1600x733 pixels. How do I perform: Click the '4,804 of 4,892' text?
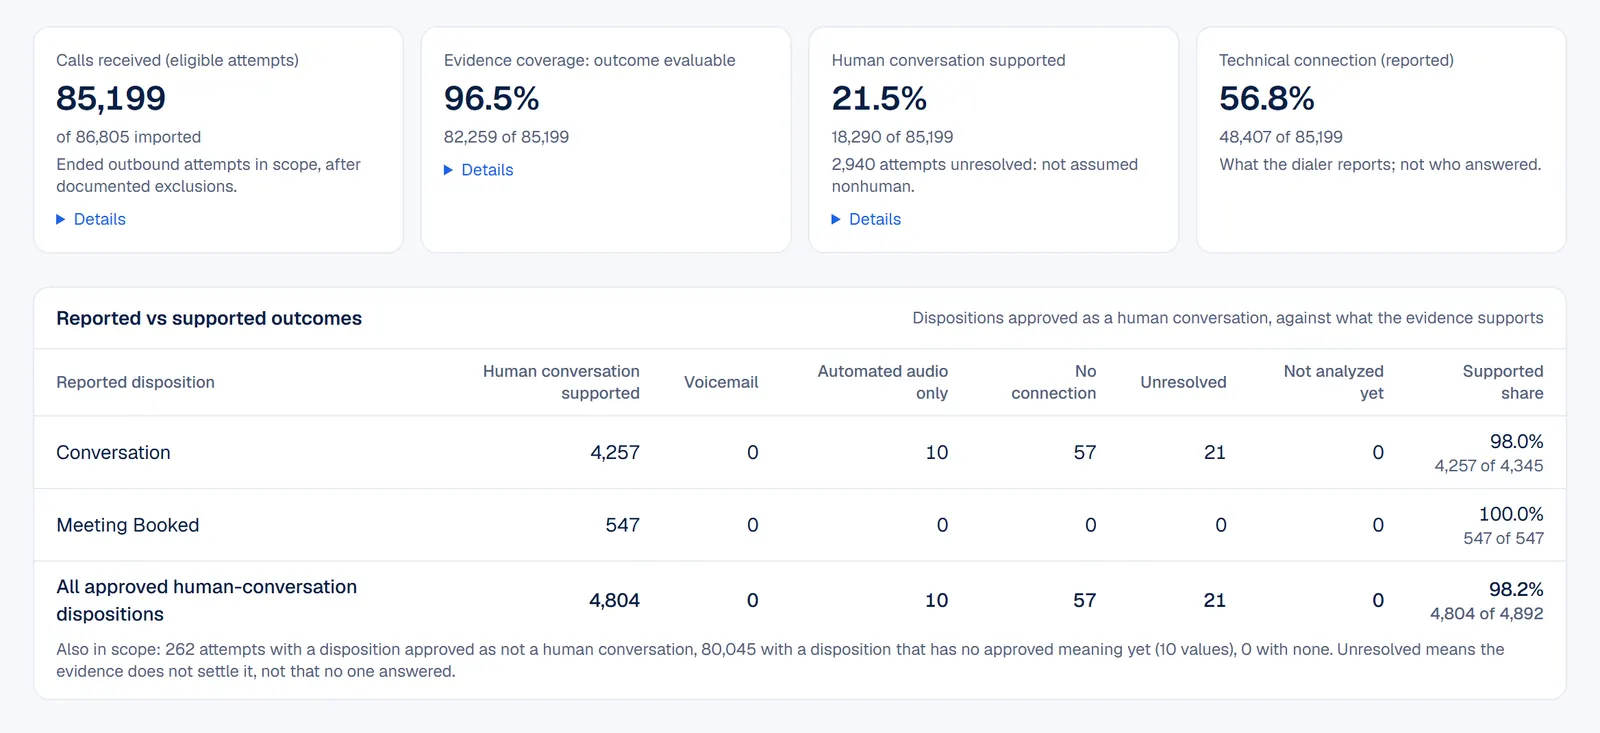pos(1487,614)
